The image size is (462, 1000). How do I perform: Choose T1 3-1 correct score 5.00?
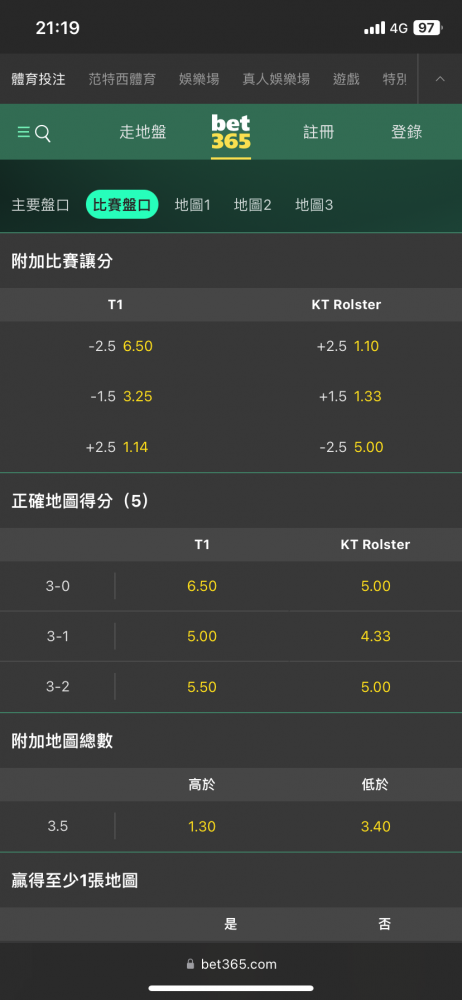[202, 636]
